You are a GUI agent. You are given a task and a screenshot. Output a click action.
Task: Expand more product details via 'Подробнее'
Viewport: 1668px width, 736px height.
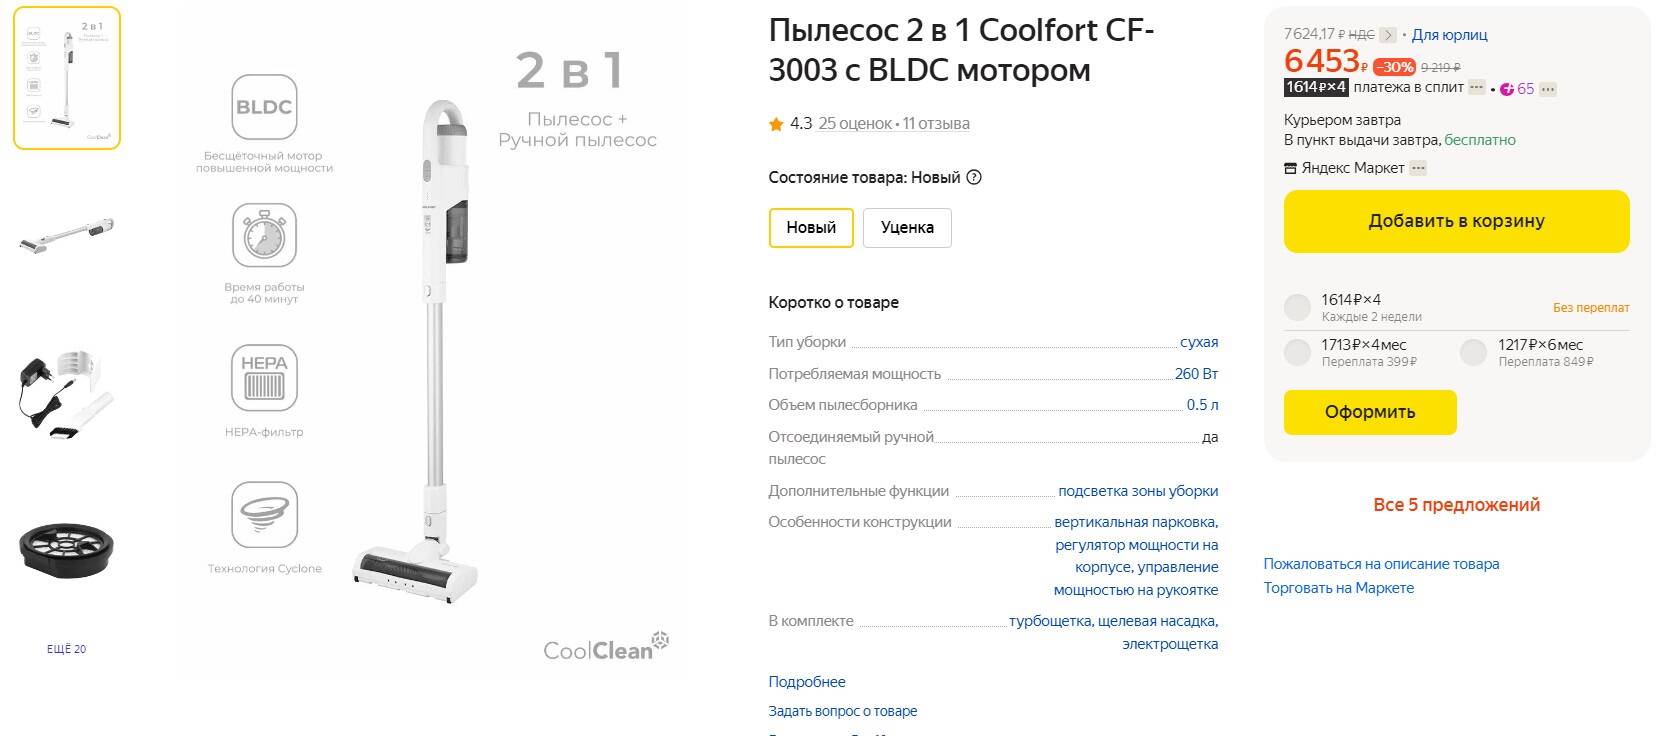(807, 682)
